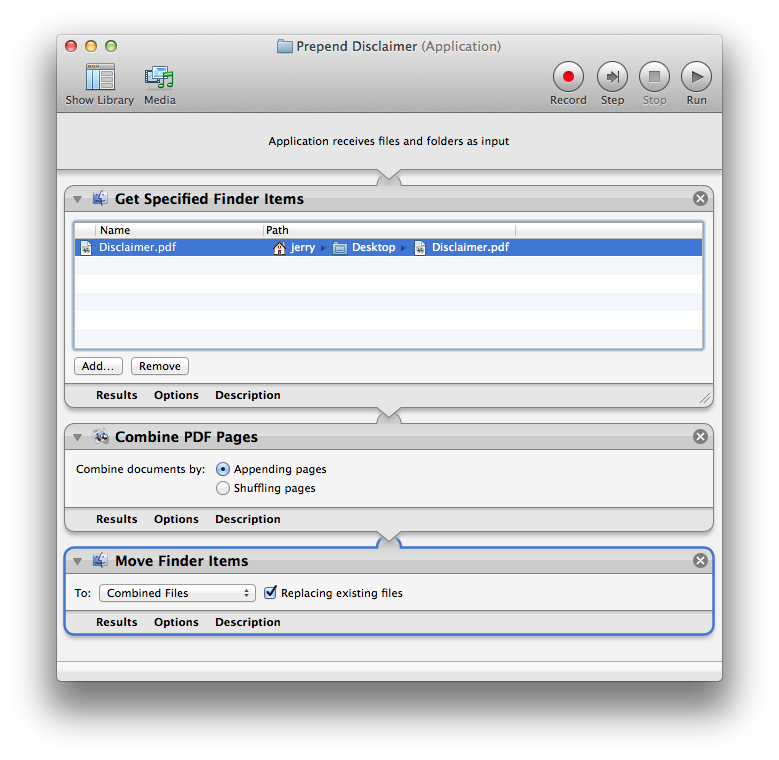Run the workflow with Run button
This screenshot has height=760, width=779.
pyautogui.click(x=696, y=77)
